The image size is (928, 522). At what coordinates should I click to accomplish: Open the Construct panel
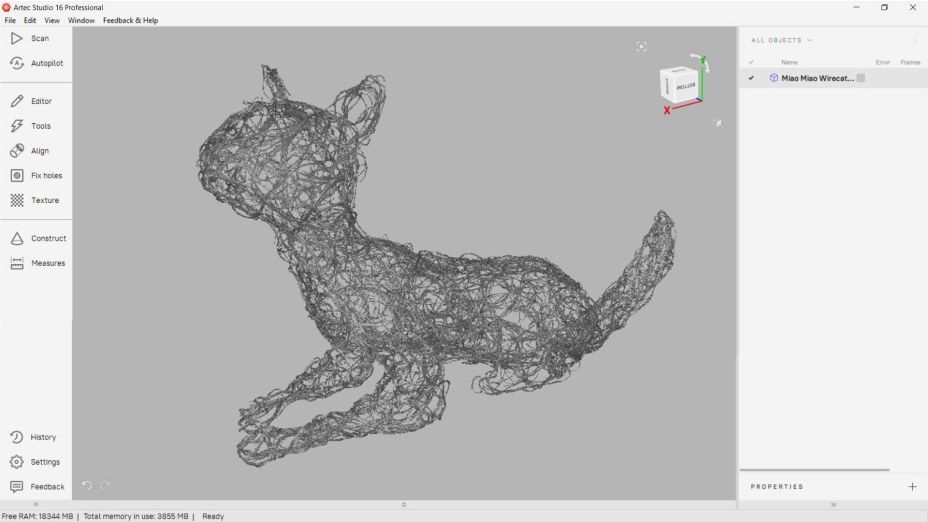tap(36, 238)
